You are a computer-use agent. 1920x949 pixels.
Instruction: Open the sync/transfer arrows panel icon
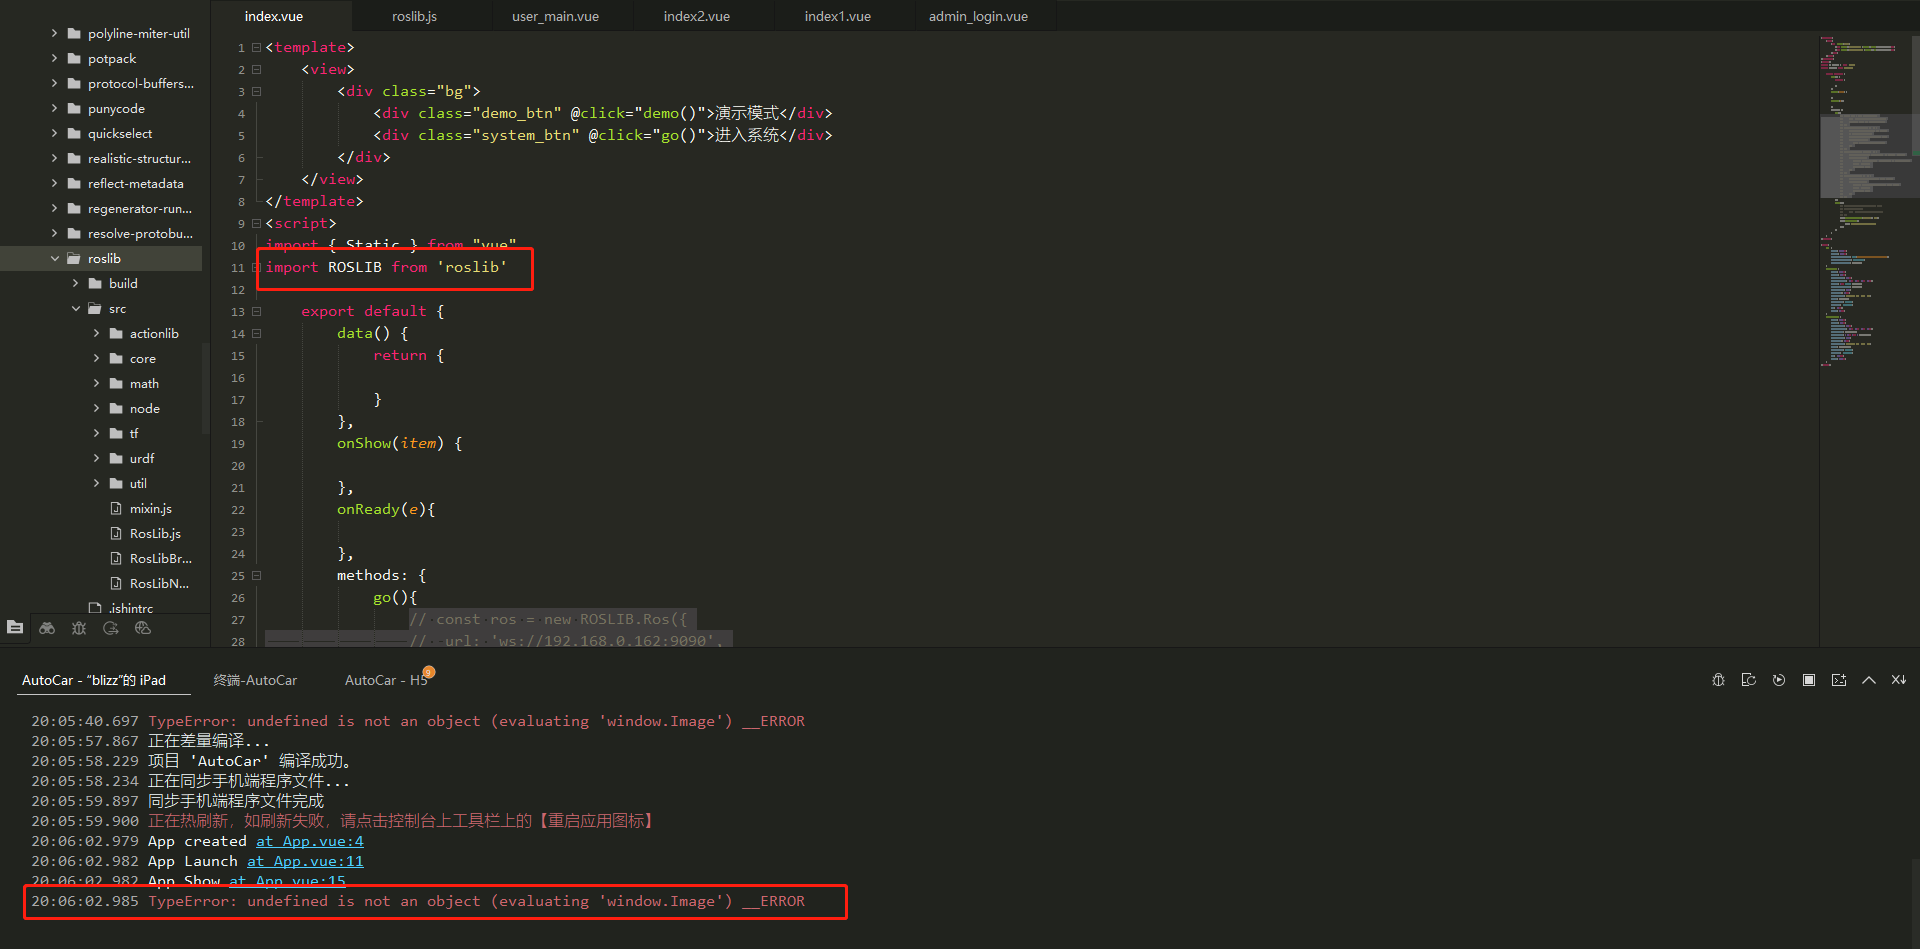[x=111, y=628]
